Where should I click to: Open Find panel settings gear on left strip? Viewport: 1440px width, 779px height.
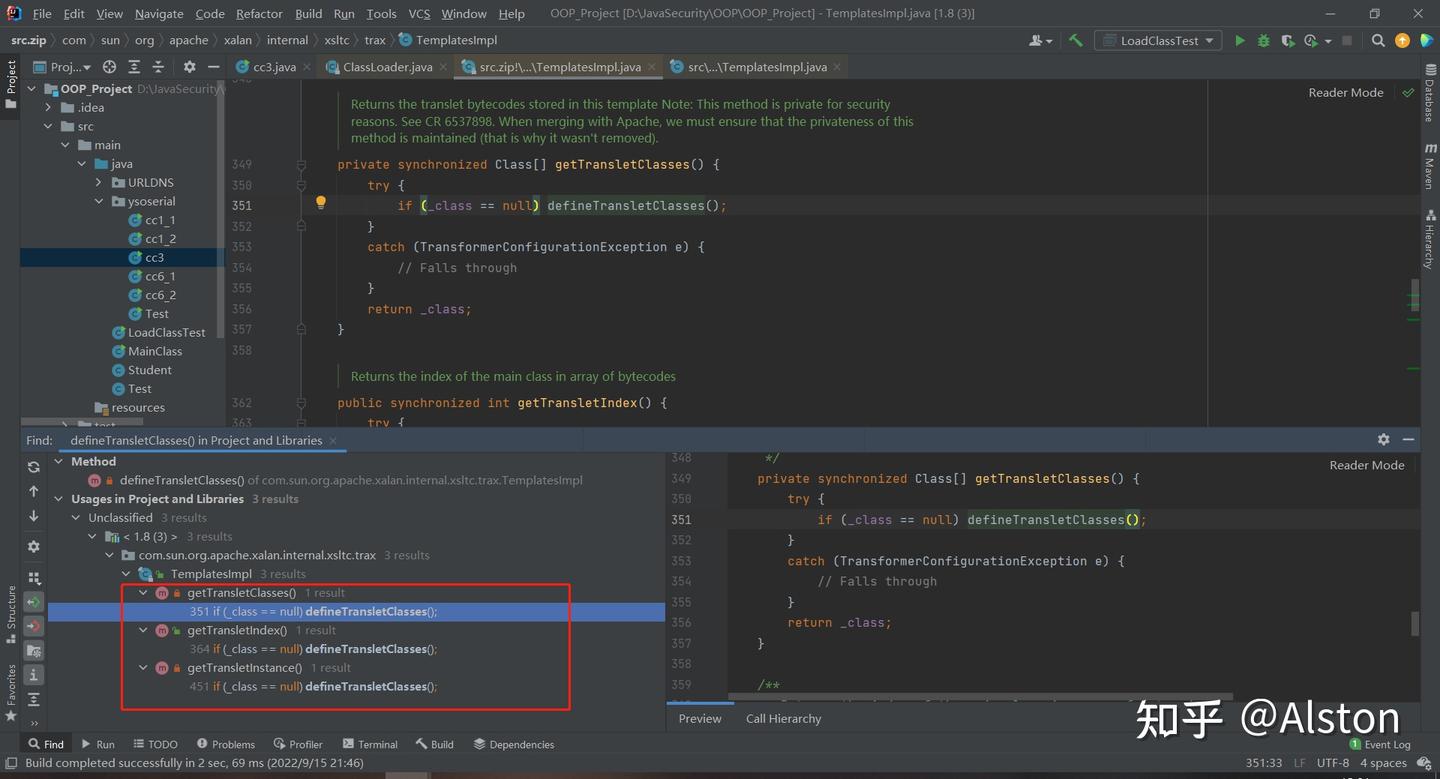click(33, 547)
